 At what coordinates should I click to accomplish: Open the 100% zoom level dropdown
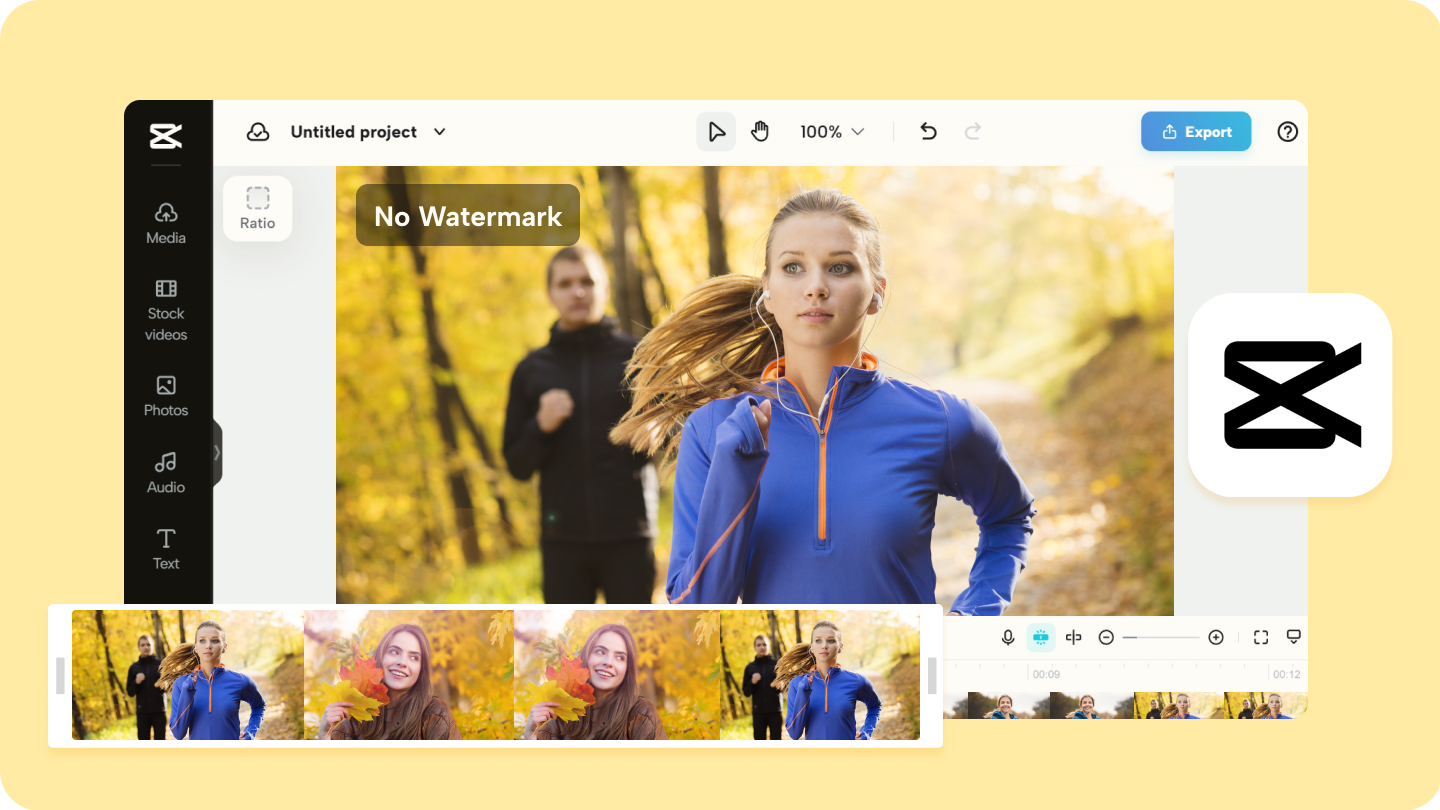[832, 132]
